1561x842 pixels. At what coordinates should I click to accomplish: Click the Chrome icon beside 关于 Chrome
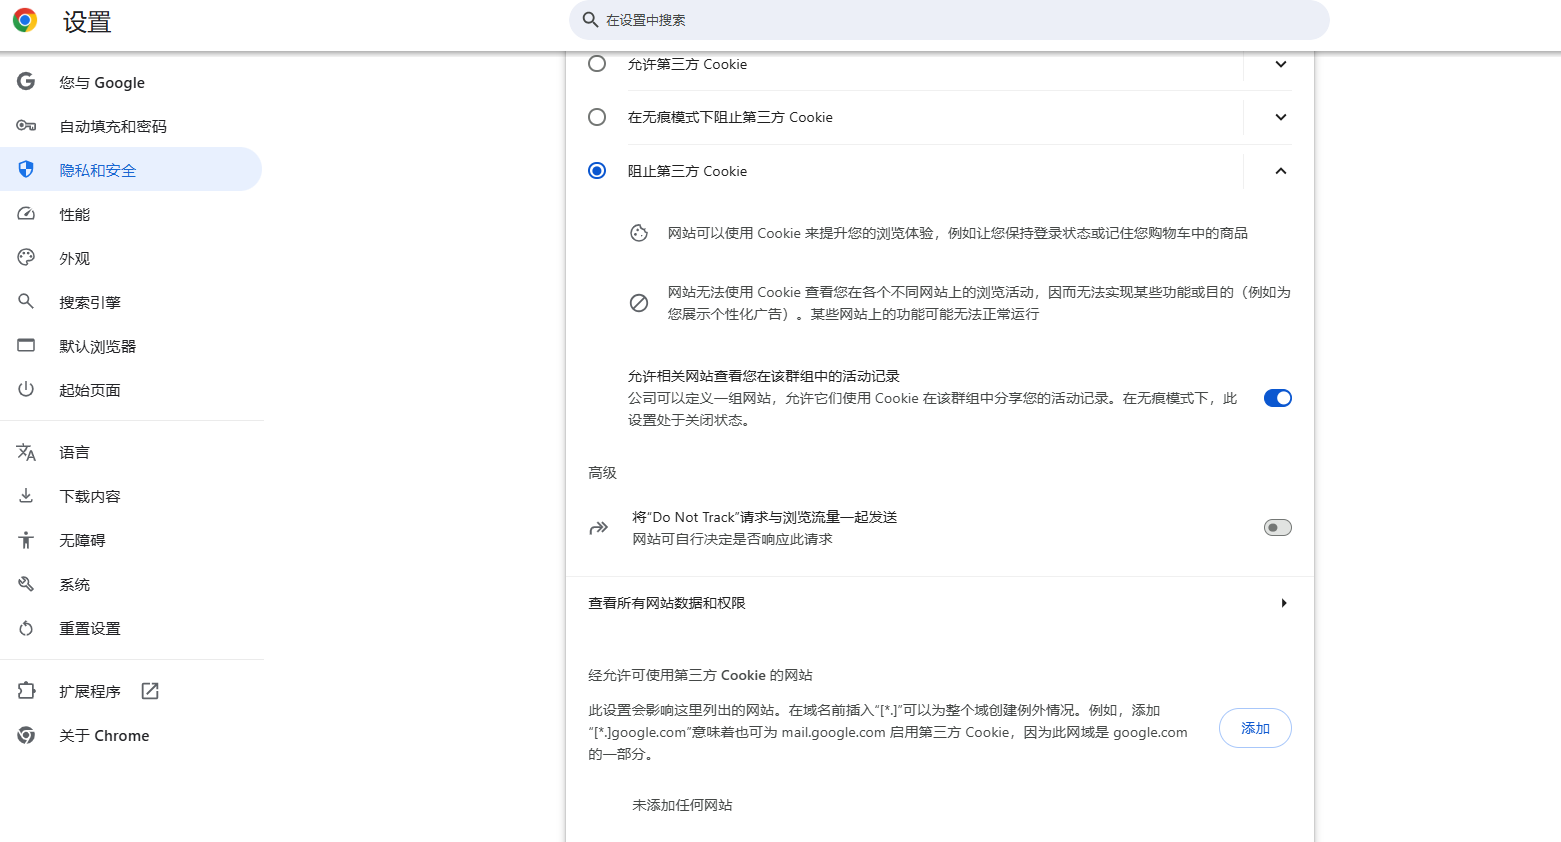[x=26, y=735]
